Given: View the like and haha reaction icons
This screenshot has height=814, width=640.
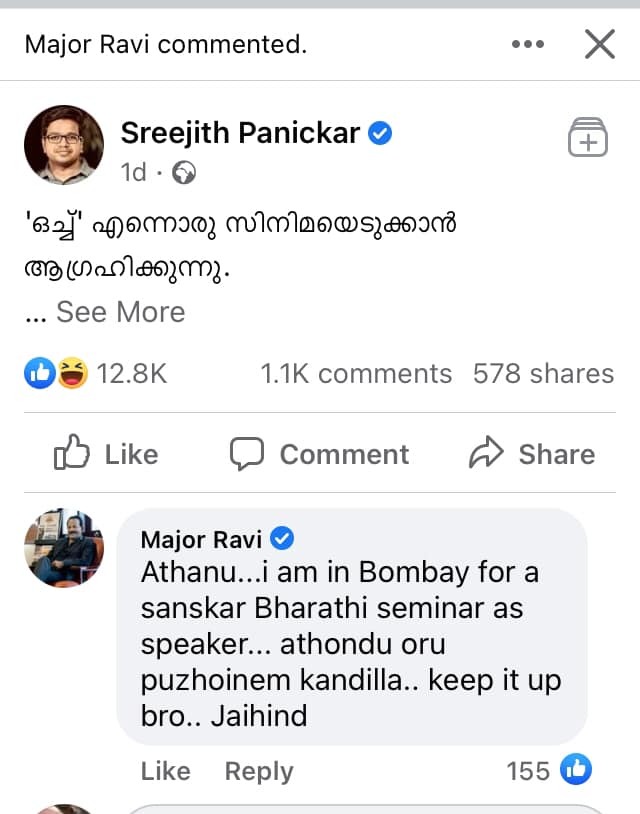Looking at the screenshot, I should [56, 374].
